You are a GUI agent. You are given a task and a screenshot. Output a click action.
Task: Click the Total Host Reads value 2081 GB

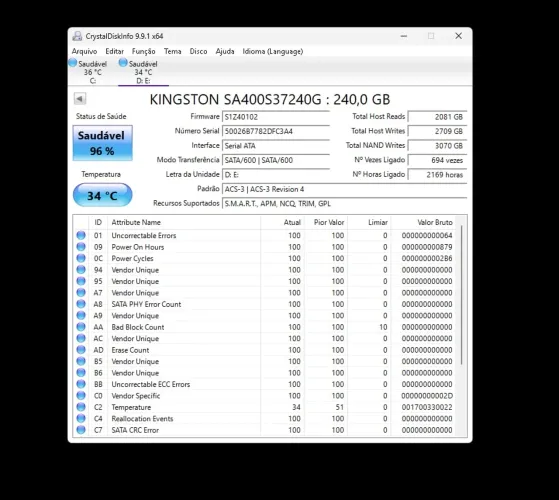coord(437,117)
